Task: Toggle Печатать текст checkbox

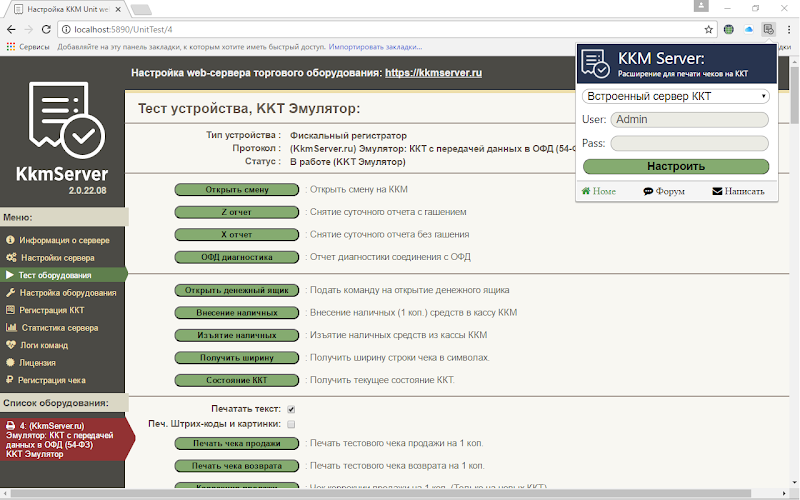Action: (291, 409)
